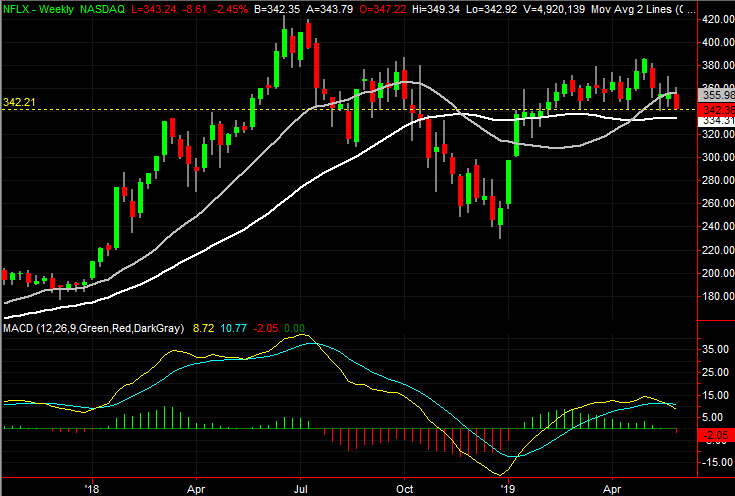This screenshot has width=735, height=496.
Task: Click the white 334.31 moving average marker
Action: 717,121
